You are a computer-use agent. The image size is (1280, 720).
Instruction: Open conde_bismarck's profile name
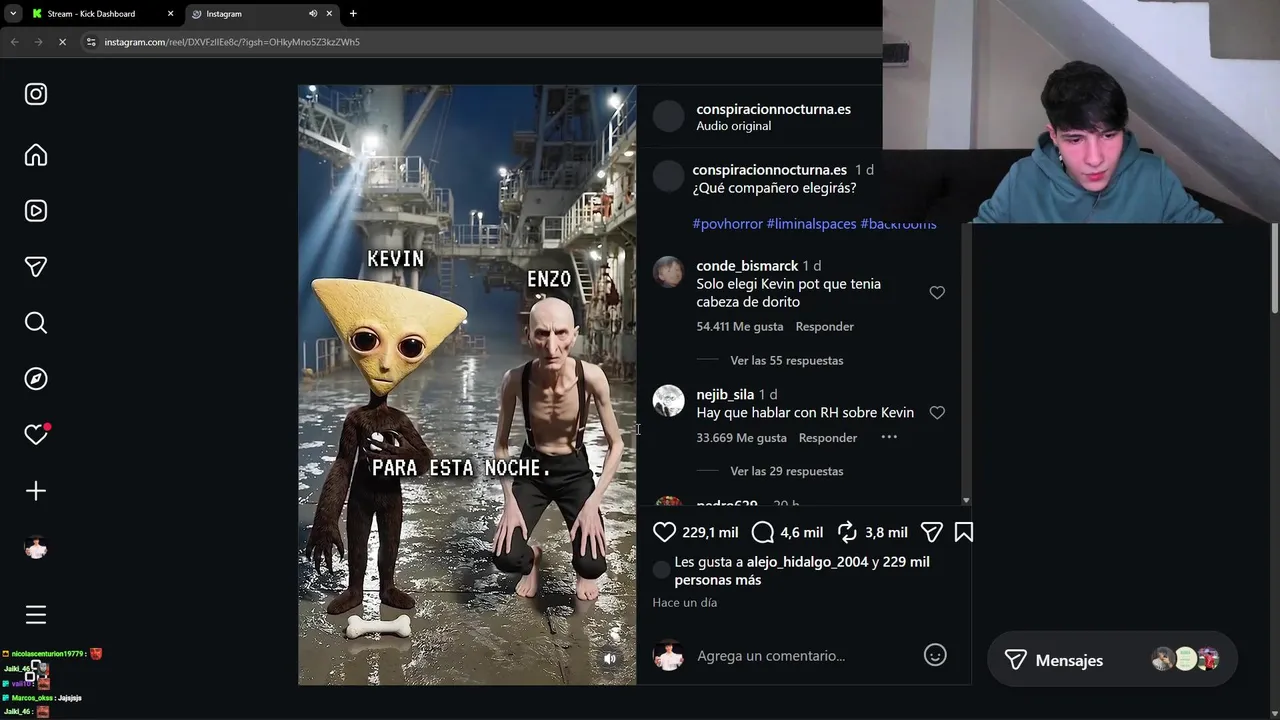747,266
